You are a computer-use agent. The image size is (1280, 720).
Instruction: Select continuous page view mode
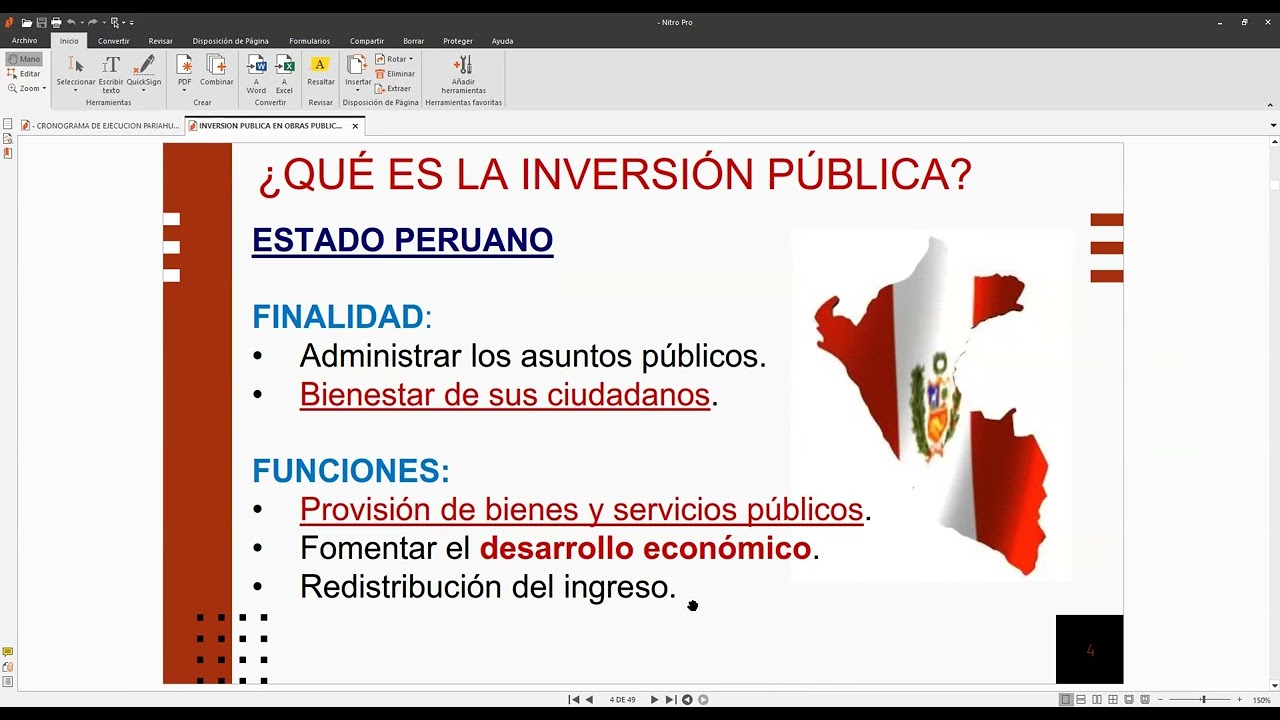tap(1081, 700)
